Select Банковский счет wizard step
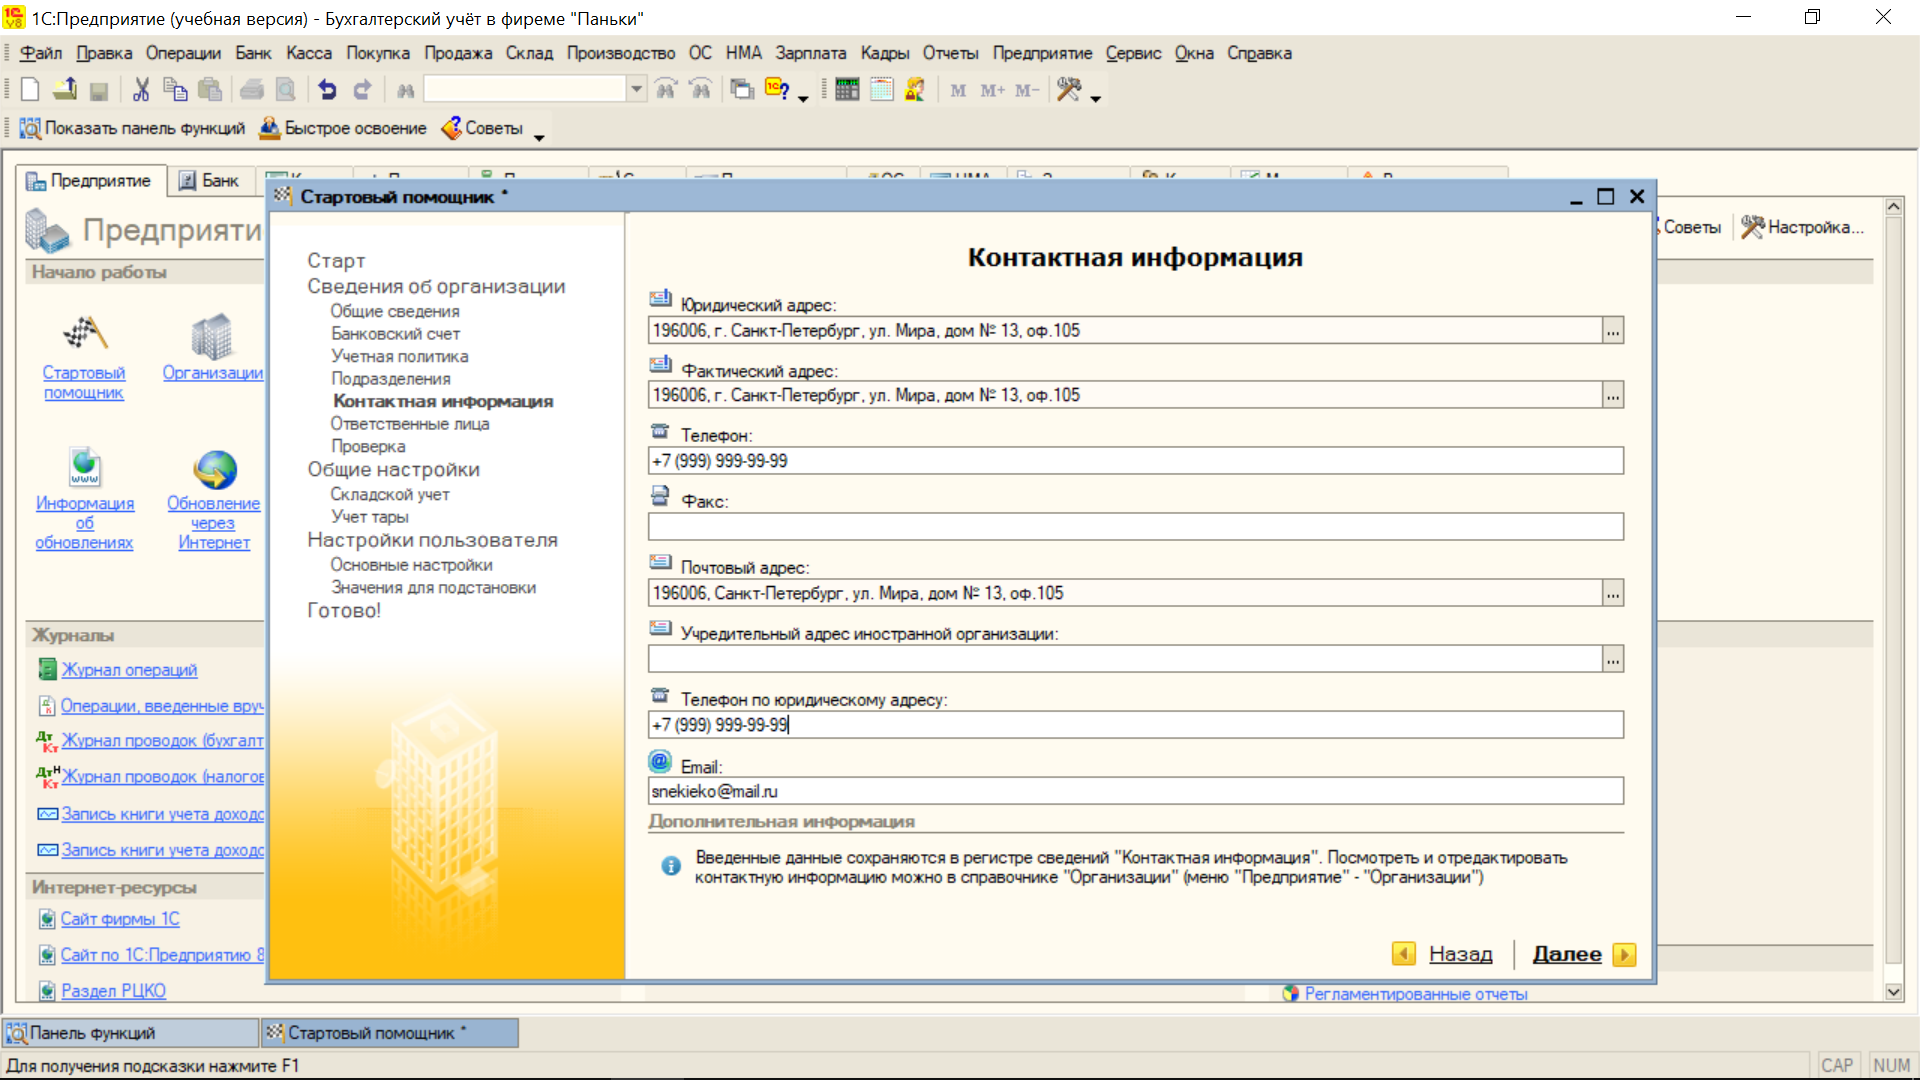The width and height of the screenshot is (1920, 1080). coord(395,334)
